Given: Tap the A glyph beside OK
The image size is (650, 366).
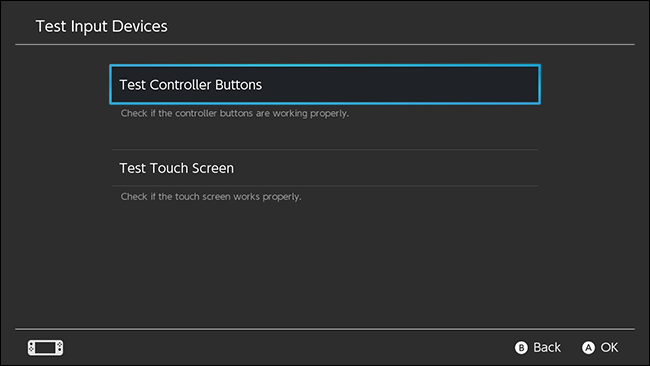Looking at the screenshot, I should [588, 347].
